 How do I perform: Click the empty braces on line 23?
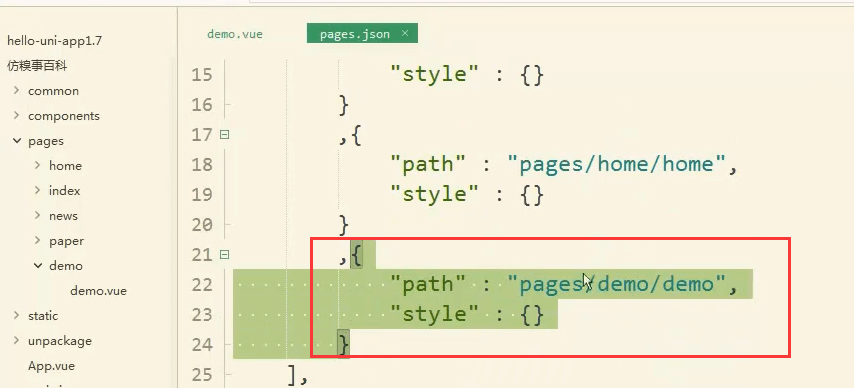coord(532,314)
